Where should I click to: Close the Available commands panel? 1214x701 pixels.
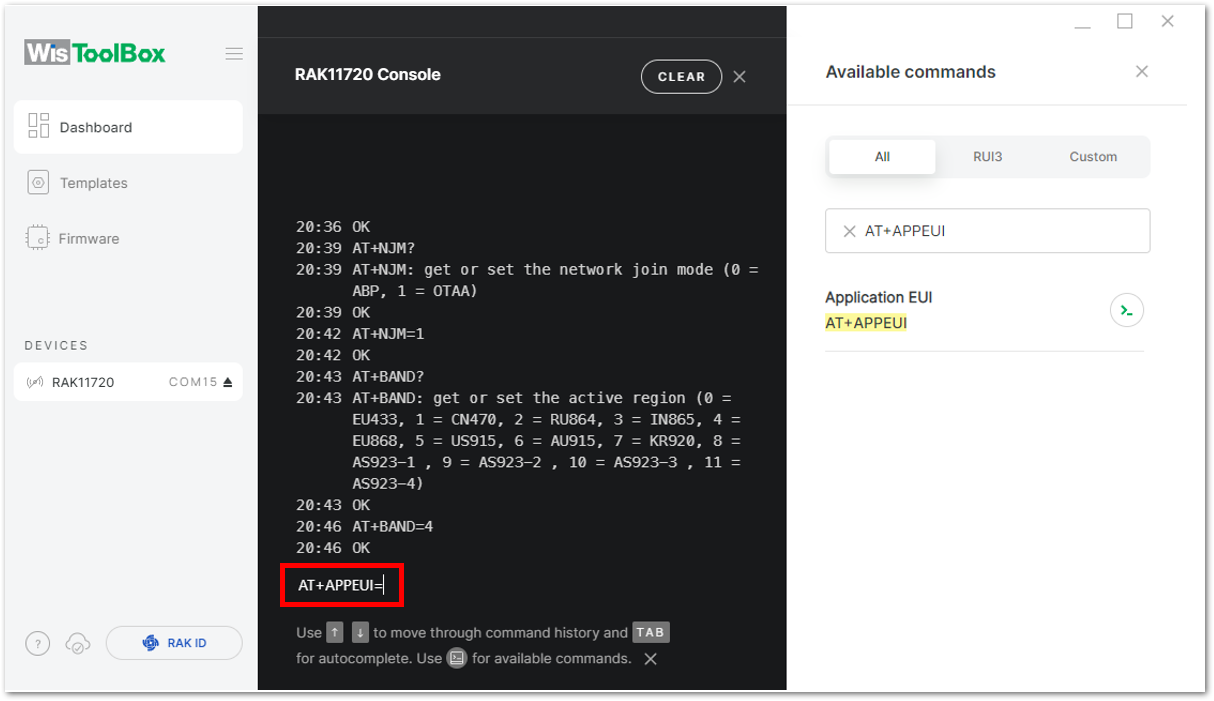(x=1142, y=71)
